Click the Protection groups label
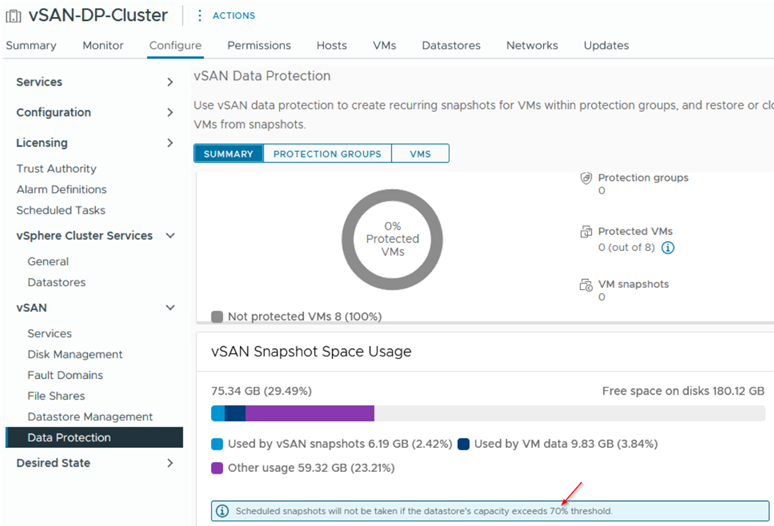Viewport: 774px width, 526px height. (x=643, y=178)
